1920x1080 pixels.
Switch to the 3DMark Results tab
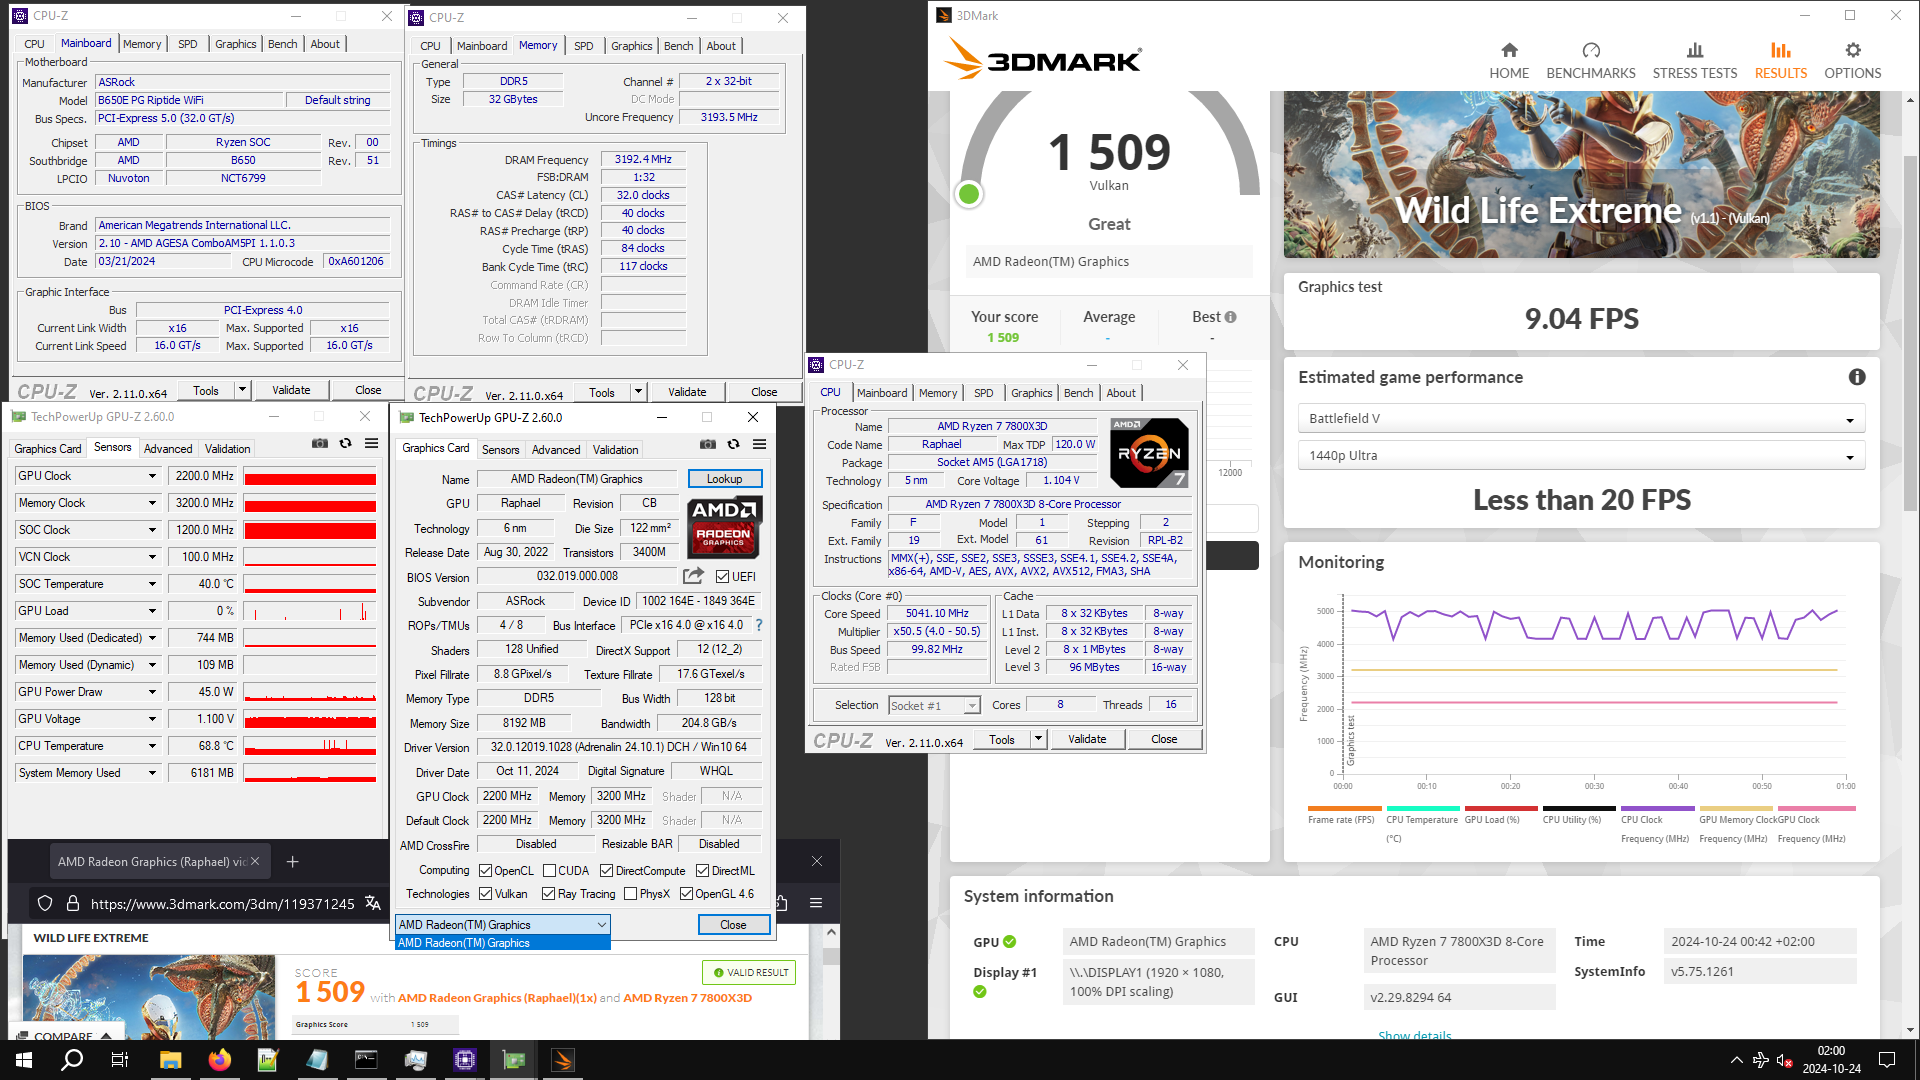click(x=1781, y=60)
